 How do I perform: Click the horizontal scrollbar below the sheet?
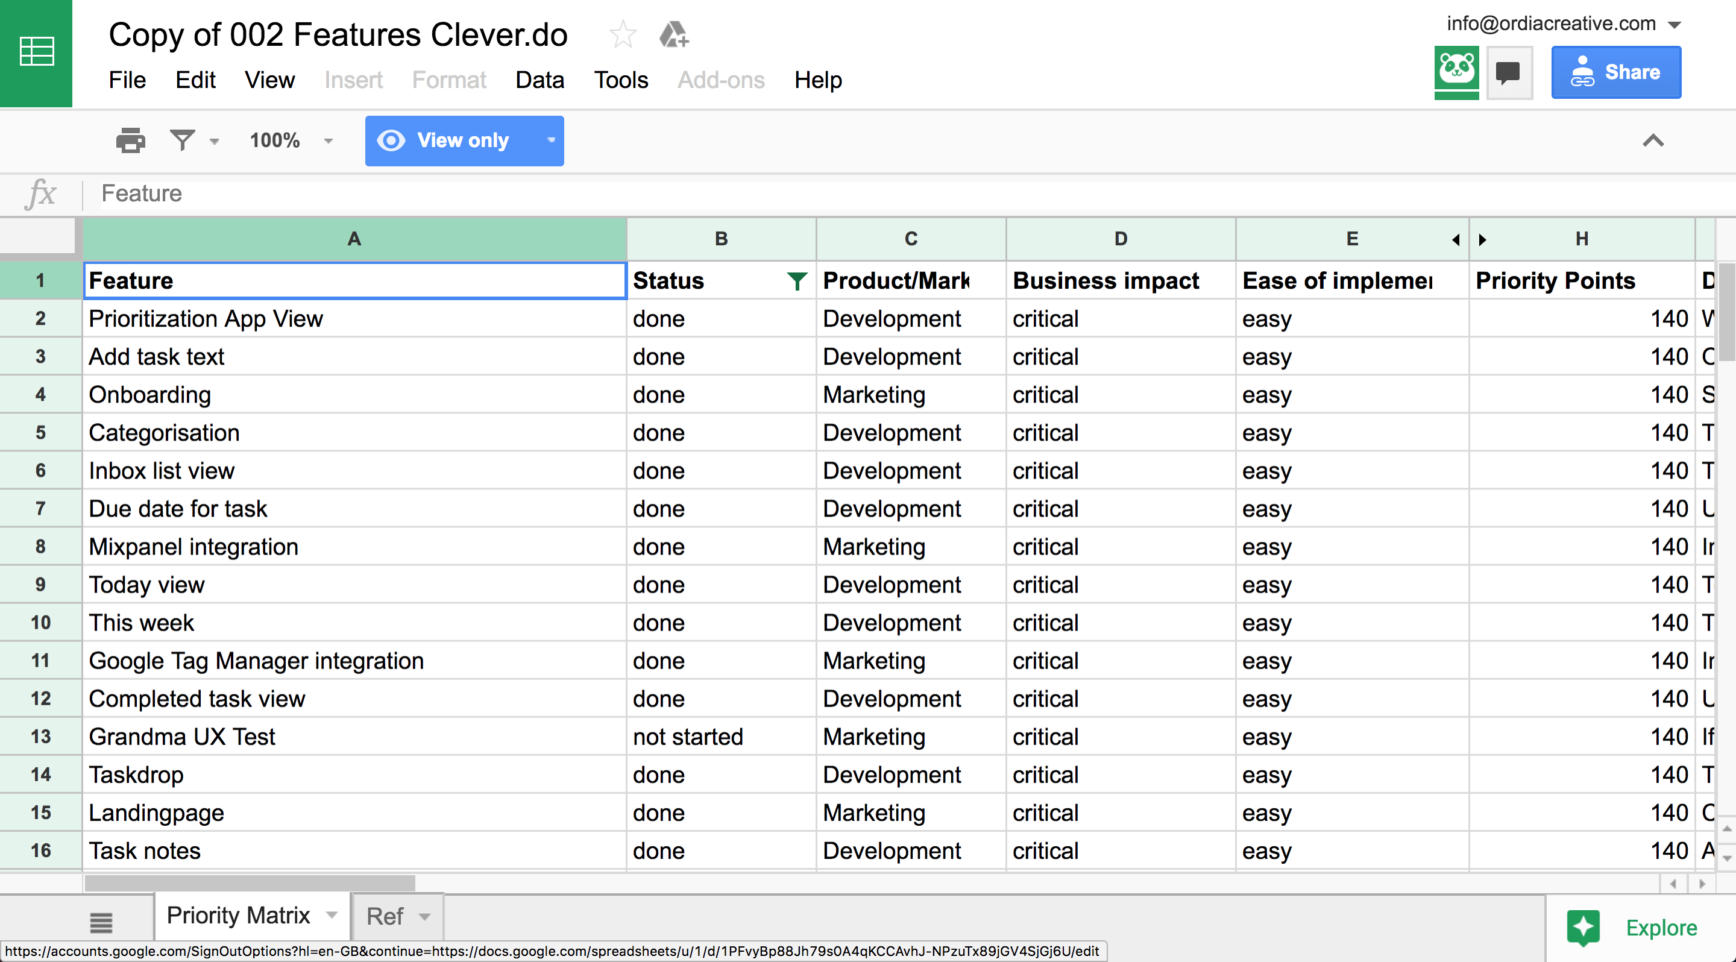pyautogui.click(x=248, y=883)
